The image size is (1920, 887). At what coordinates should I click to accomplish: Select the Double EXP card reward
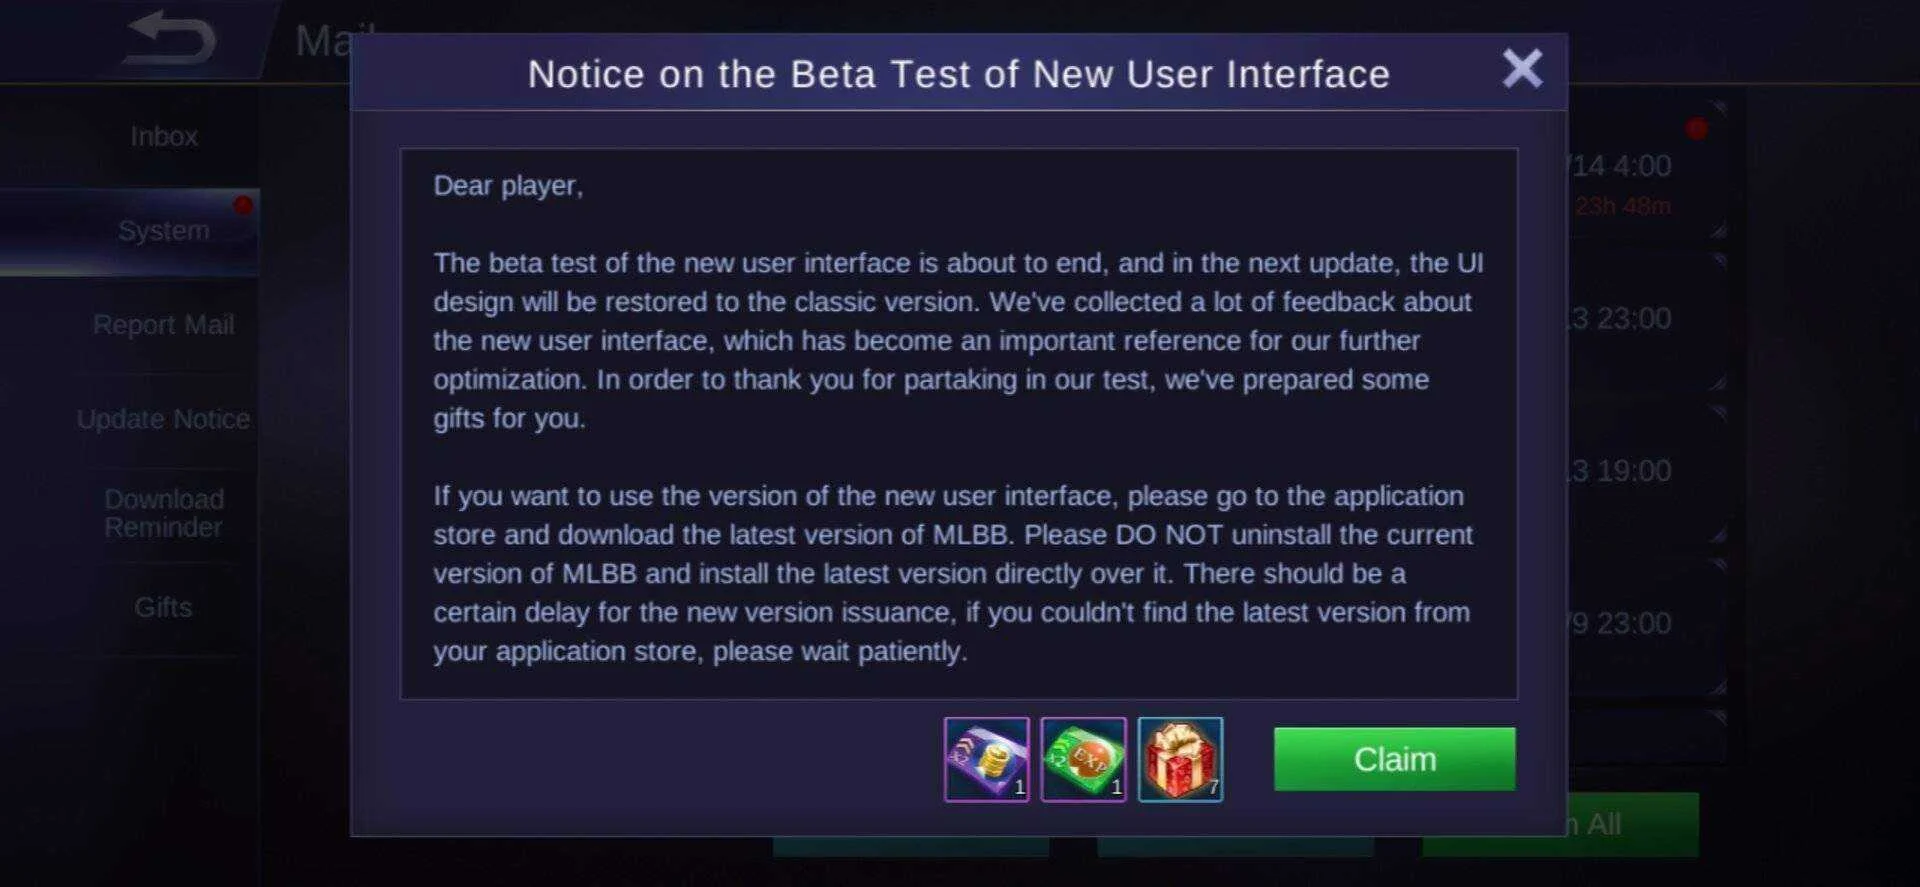1083,759
